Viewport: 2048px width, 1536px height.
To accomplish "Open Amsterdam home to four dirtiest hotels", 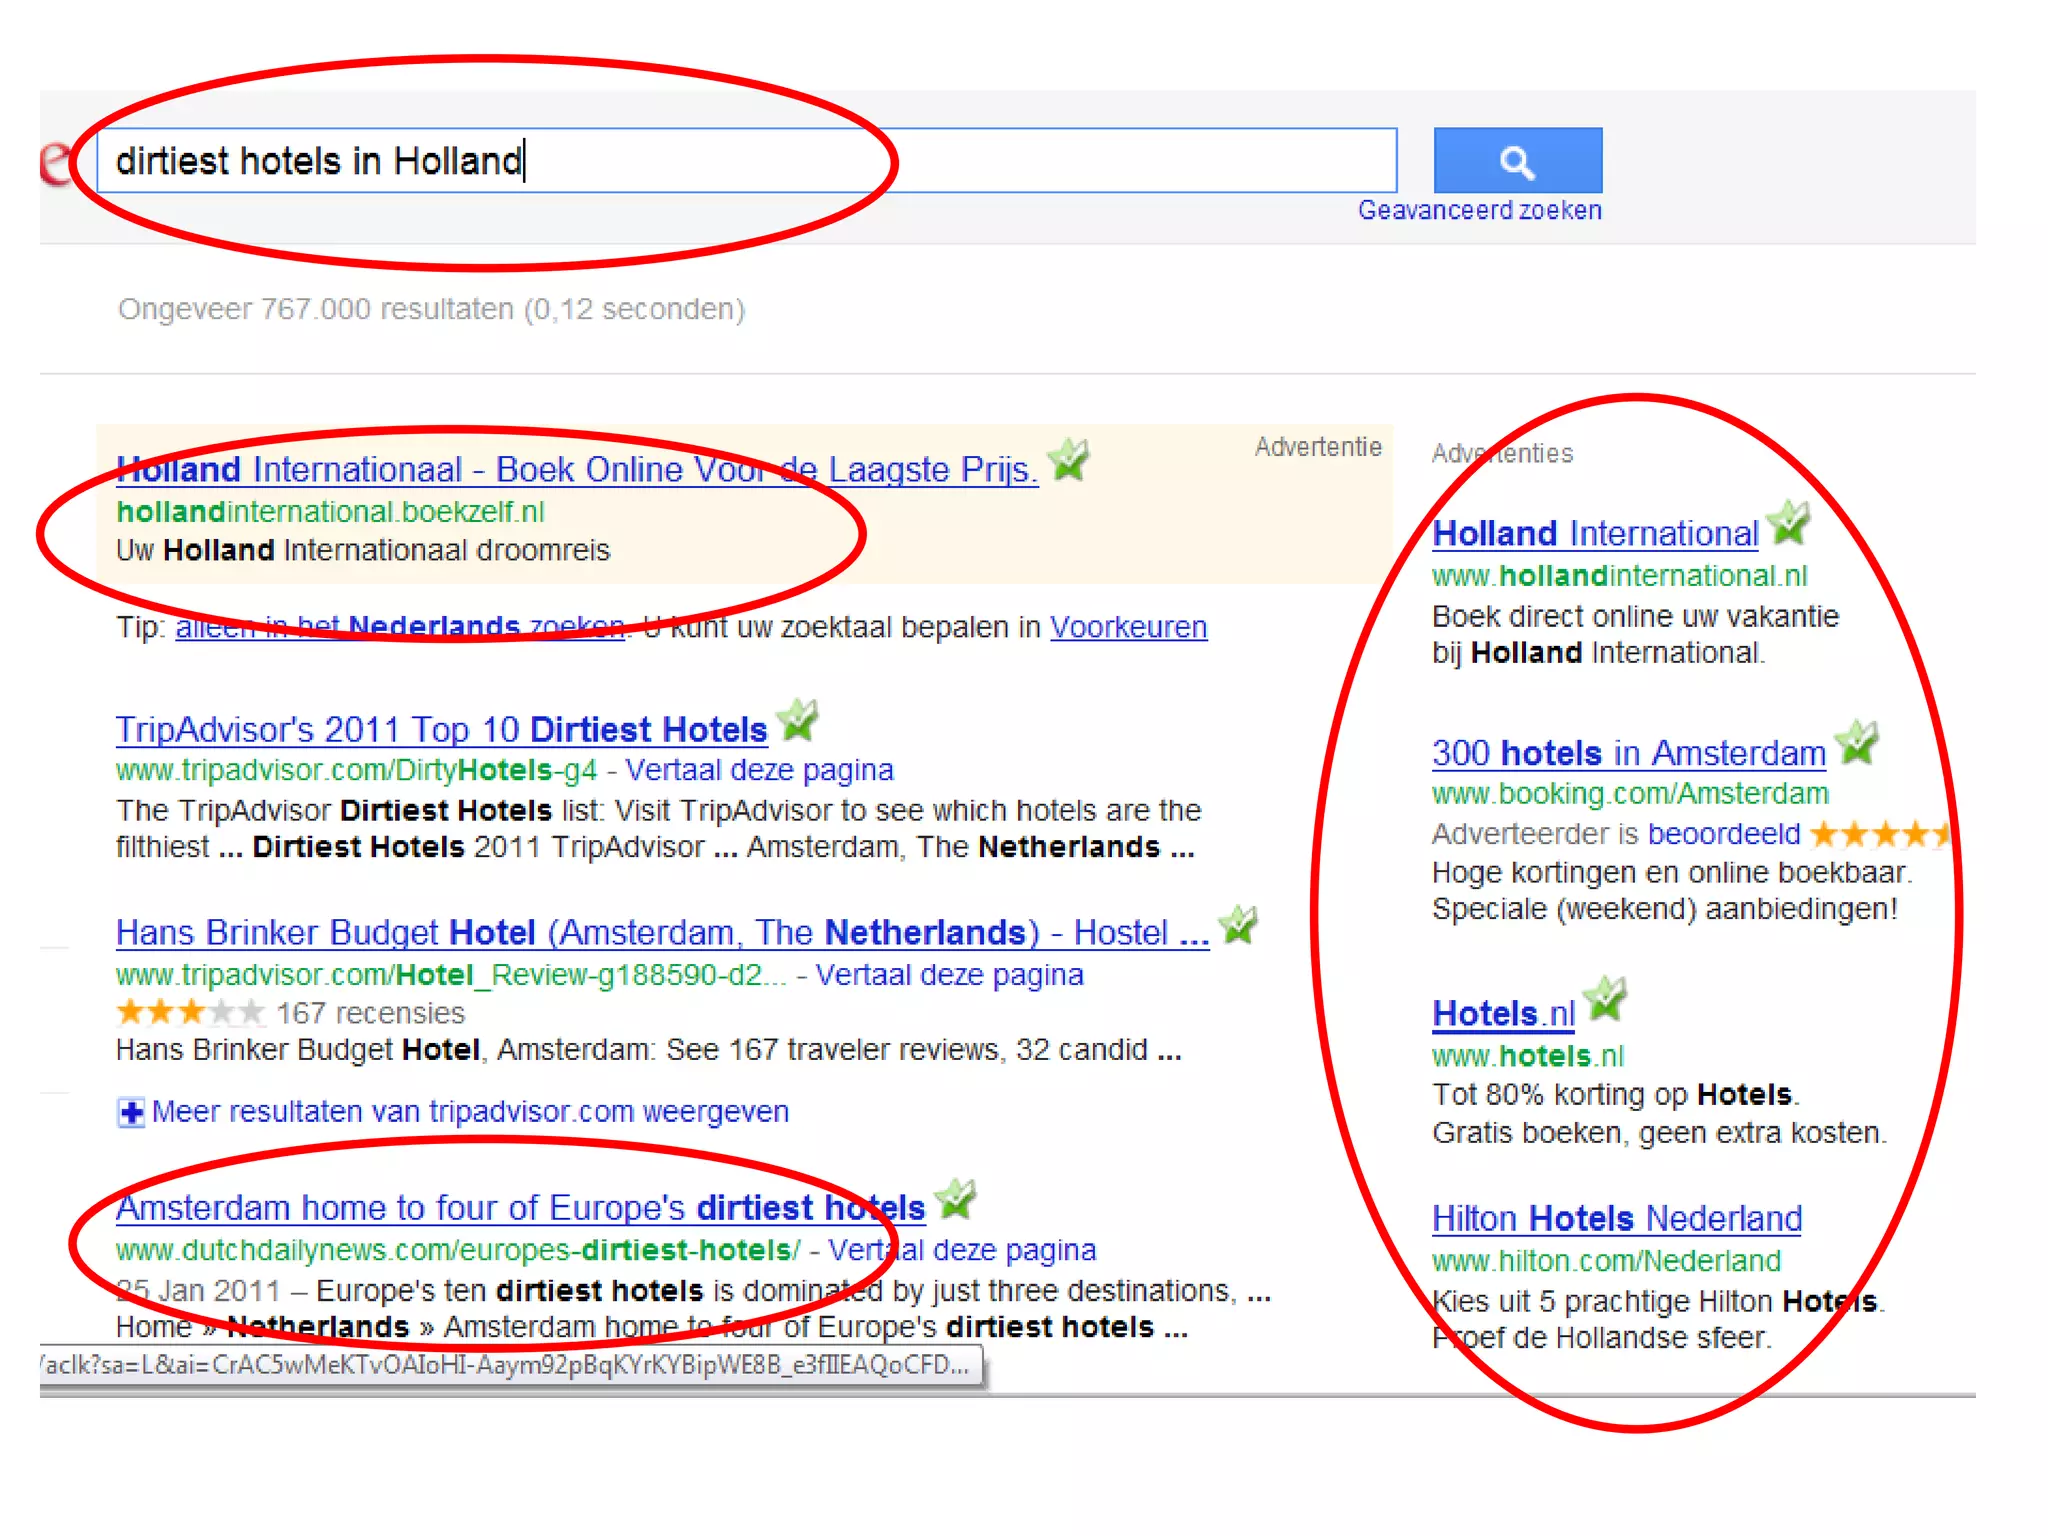I will point(520,1208).
